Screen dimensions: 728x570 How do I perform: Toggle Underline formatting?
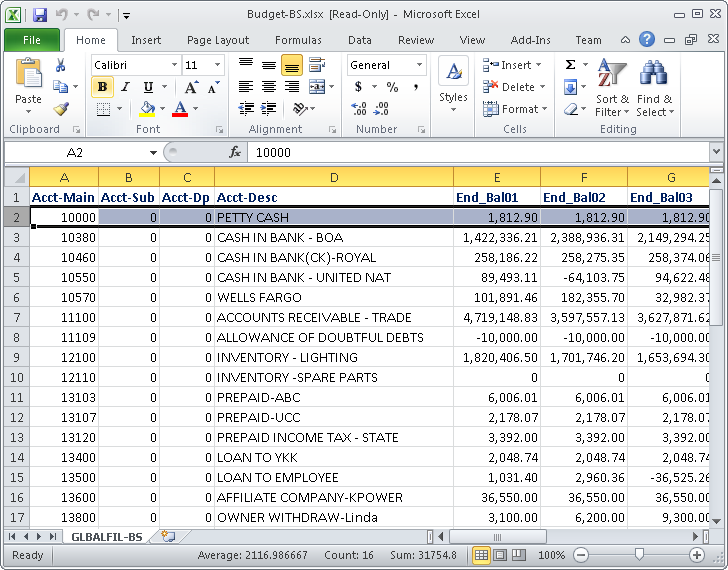pyautogui.click(x=148, y=87)
